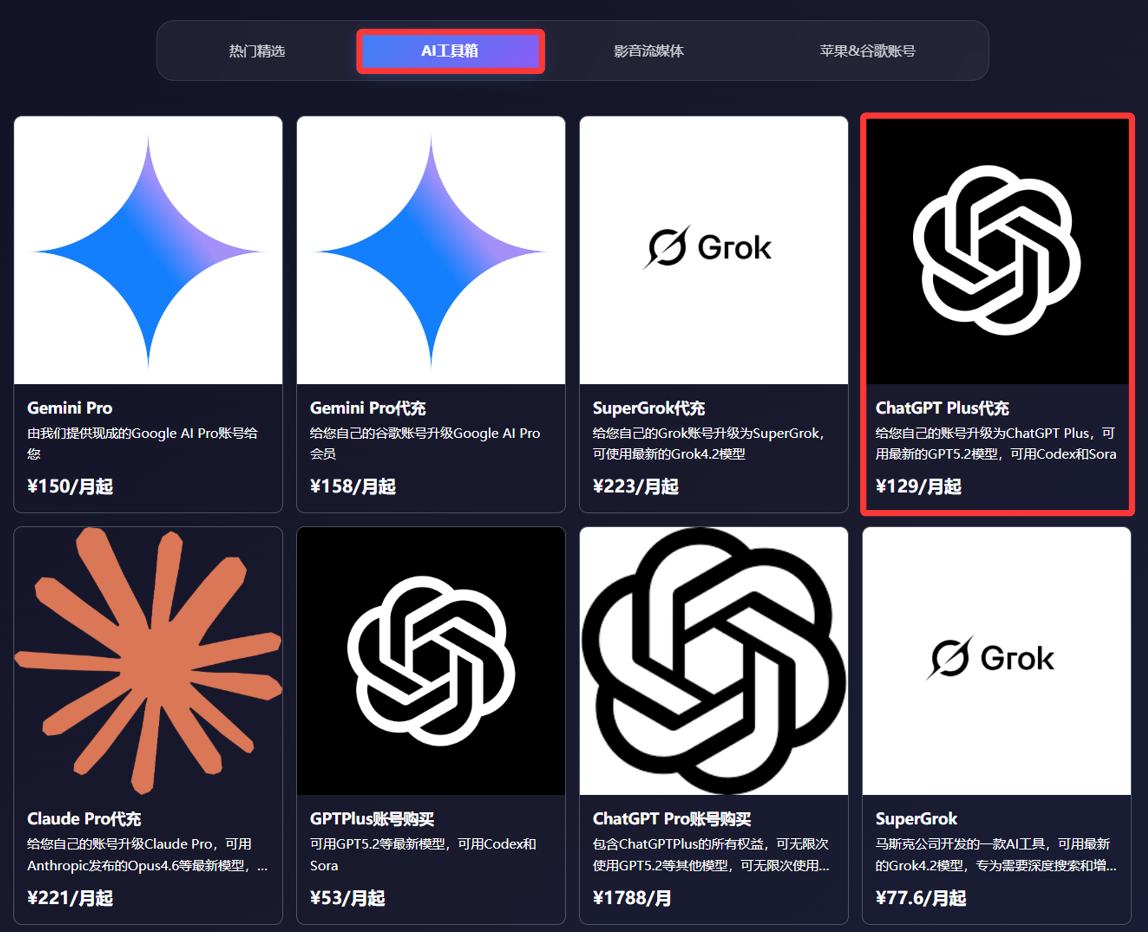The width and height of the screenshot is (1148, 932).
Task: Select the AI工具箱 tab
Action: point(450,51)
